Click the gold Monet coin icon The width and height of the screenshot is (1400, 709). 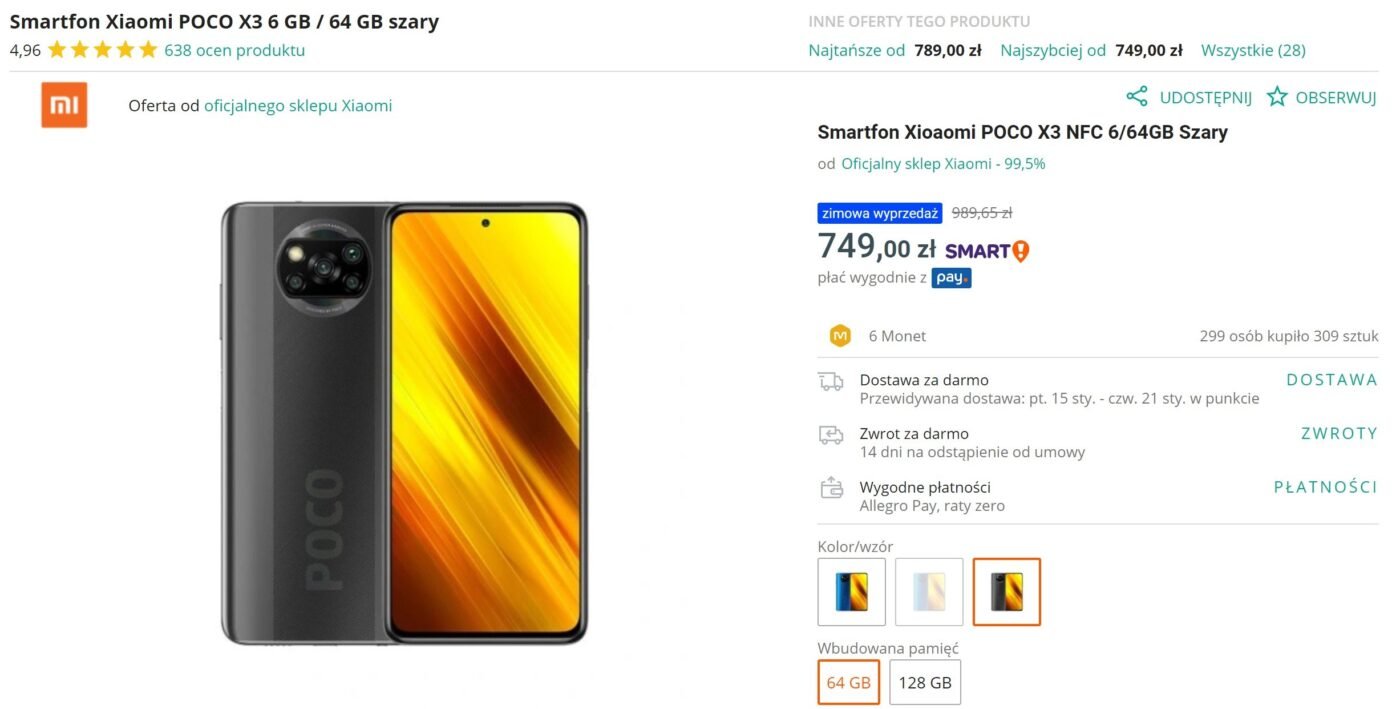click(840, 336)
